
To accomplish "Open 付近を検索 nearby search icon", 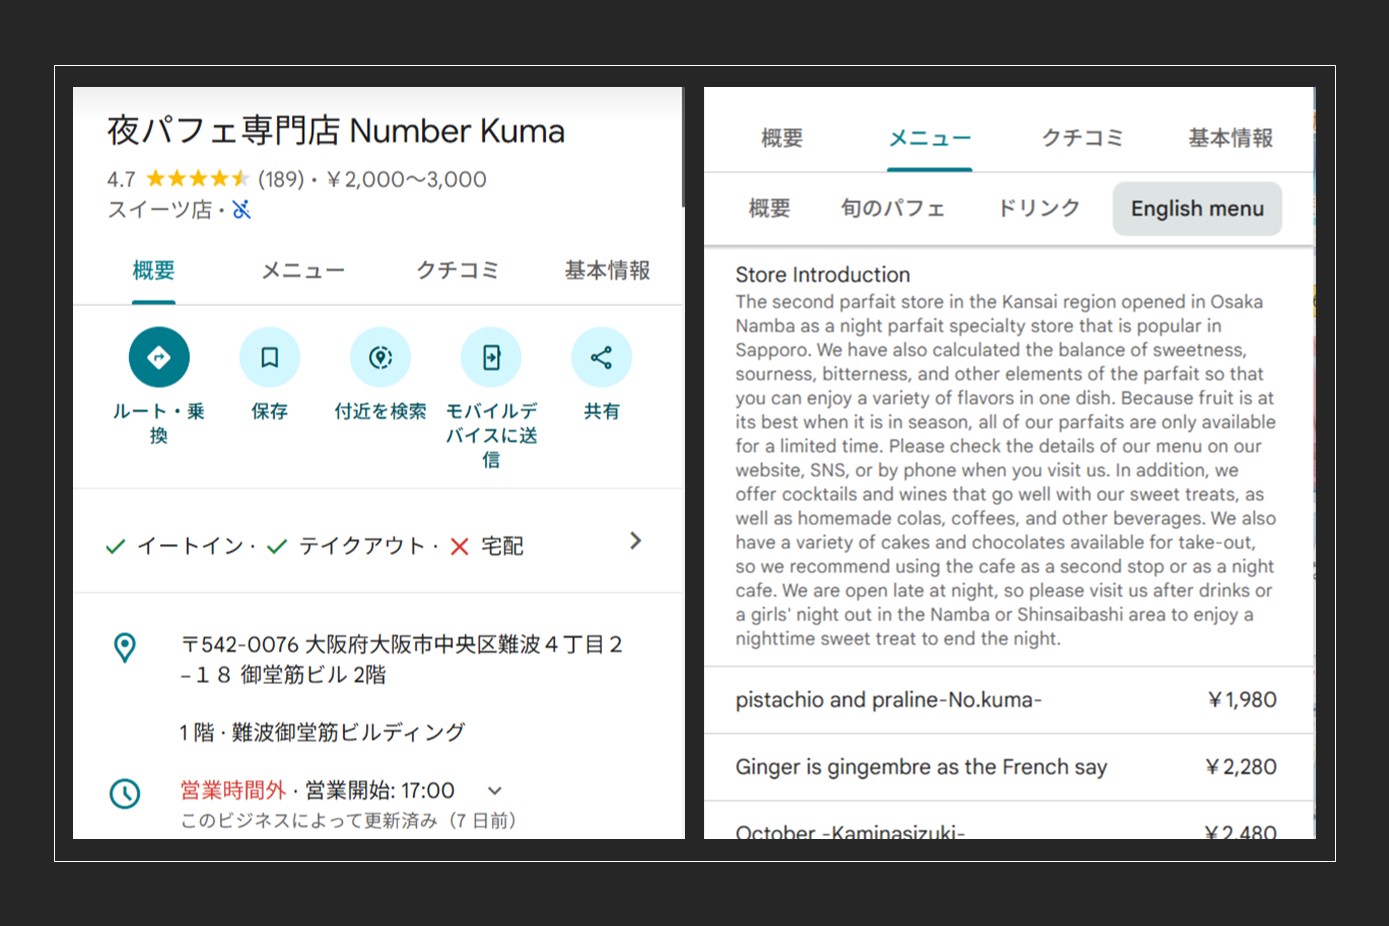I will tap(380, 357).
